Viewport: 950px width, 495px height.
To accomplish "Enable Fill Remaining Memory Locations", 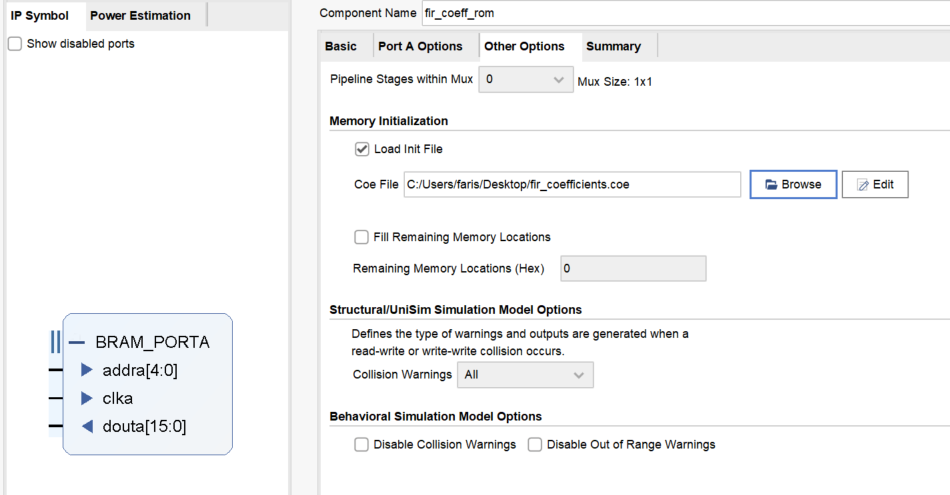I will click(x=361, y=237).
